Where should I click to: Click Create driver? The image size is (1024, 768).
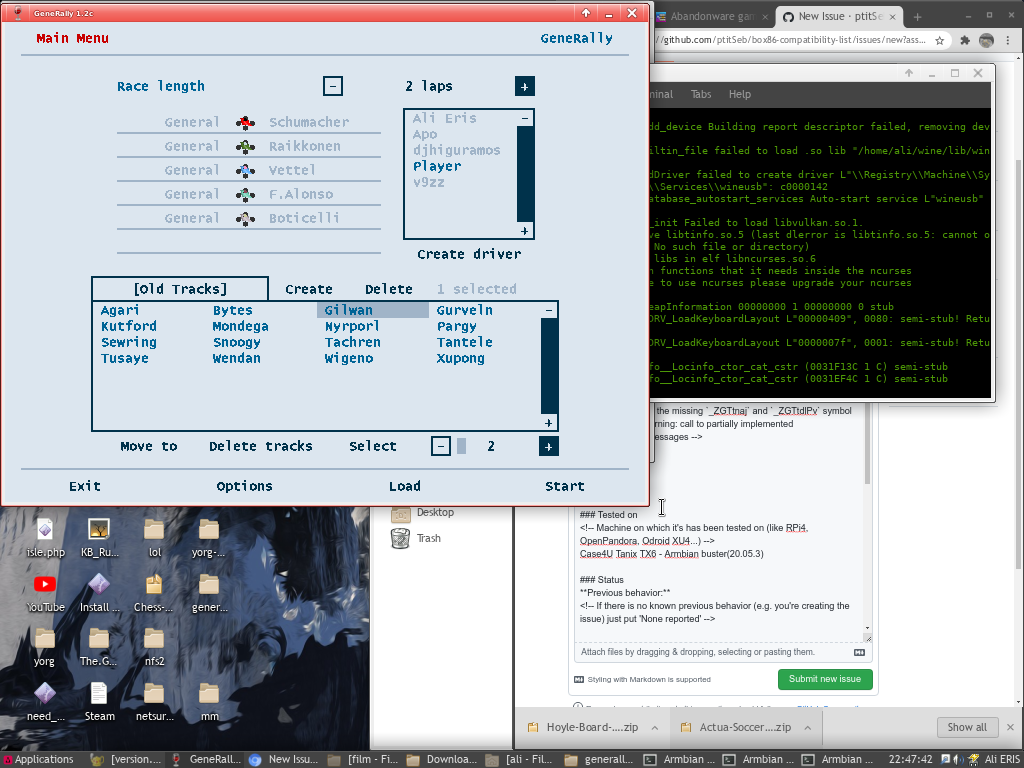[x=468, y=254]
